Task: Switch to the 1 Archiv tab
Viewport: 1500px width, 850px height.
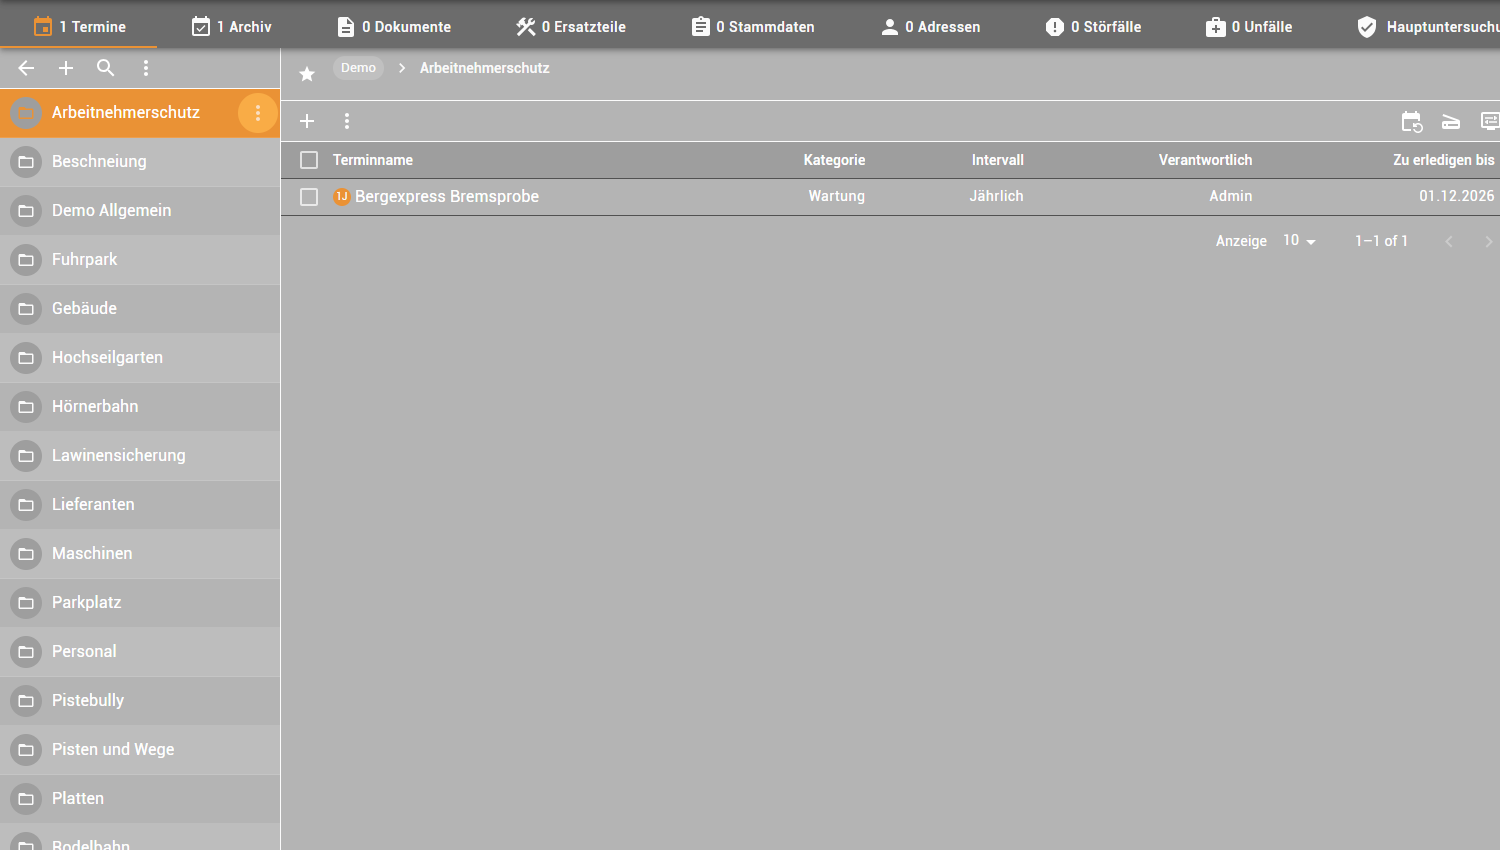Action: [x=231, y=26]
